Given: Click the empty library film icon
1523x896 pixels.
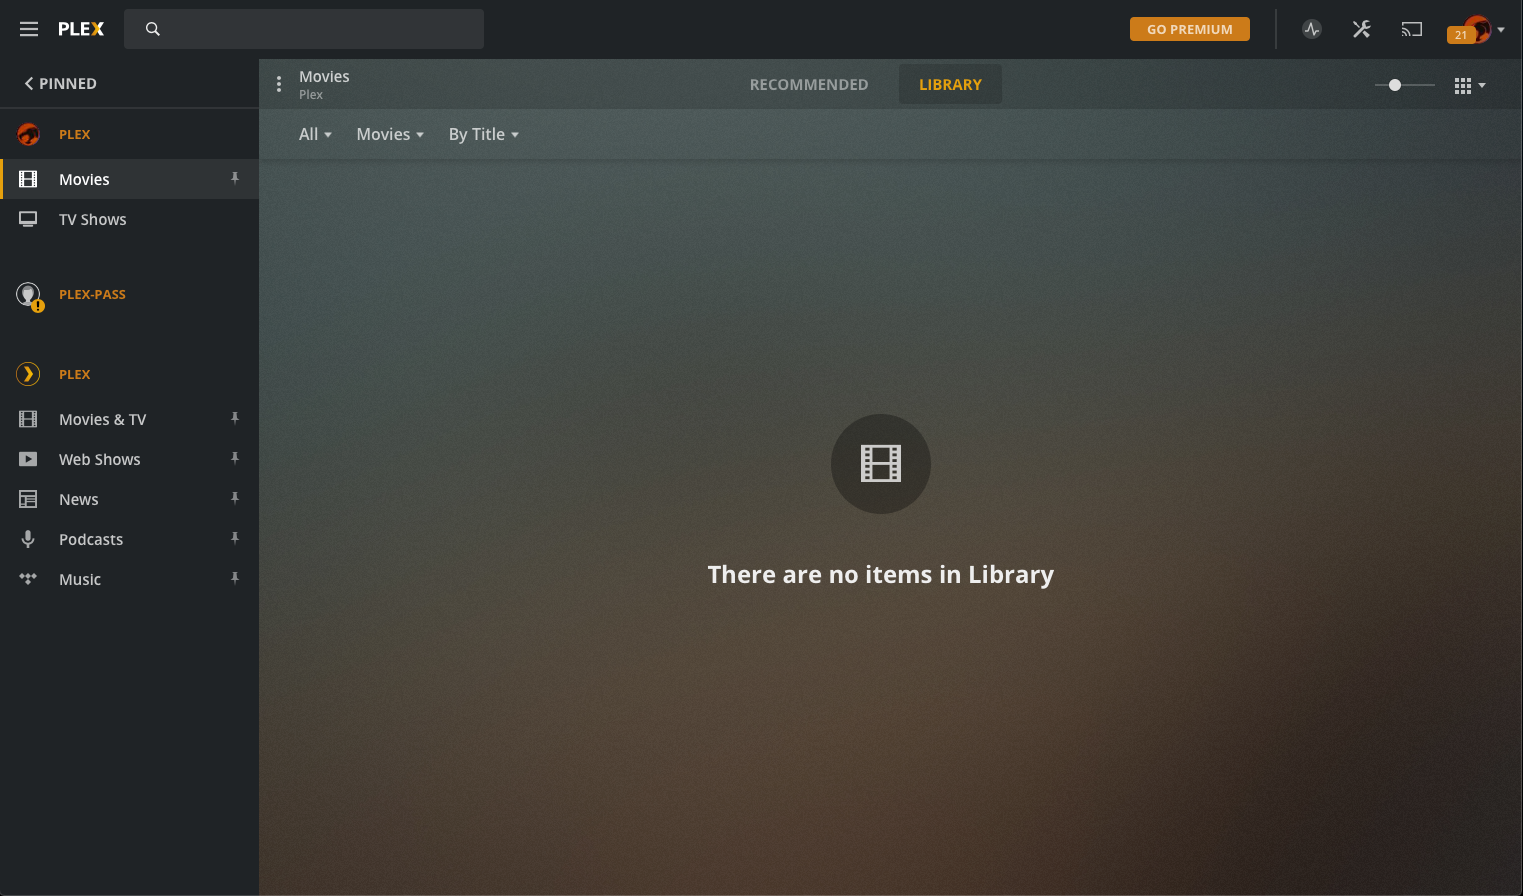Looking at the screenshot, I should coord(881,464).
